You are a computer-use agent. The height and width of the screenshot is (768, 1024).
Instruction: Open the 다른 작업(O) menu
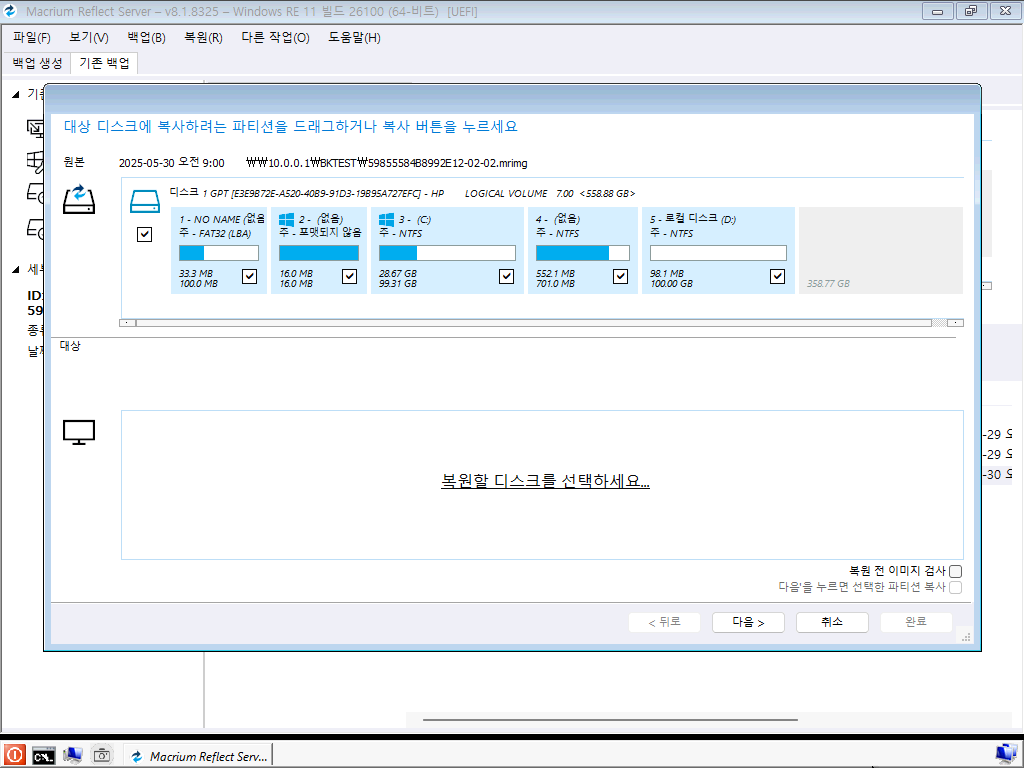pyautogui.click(x=275, y=37)
